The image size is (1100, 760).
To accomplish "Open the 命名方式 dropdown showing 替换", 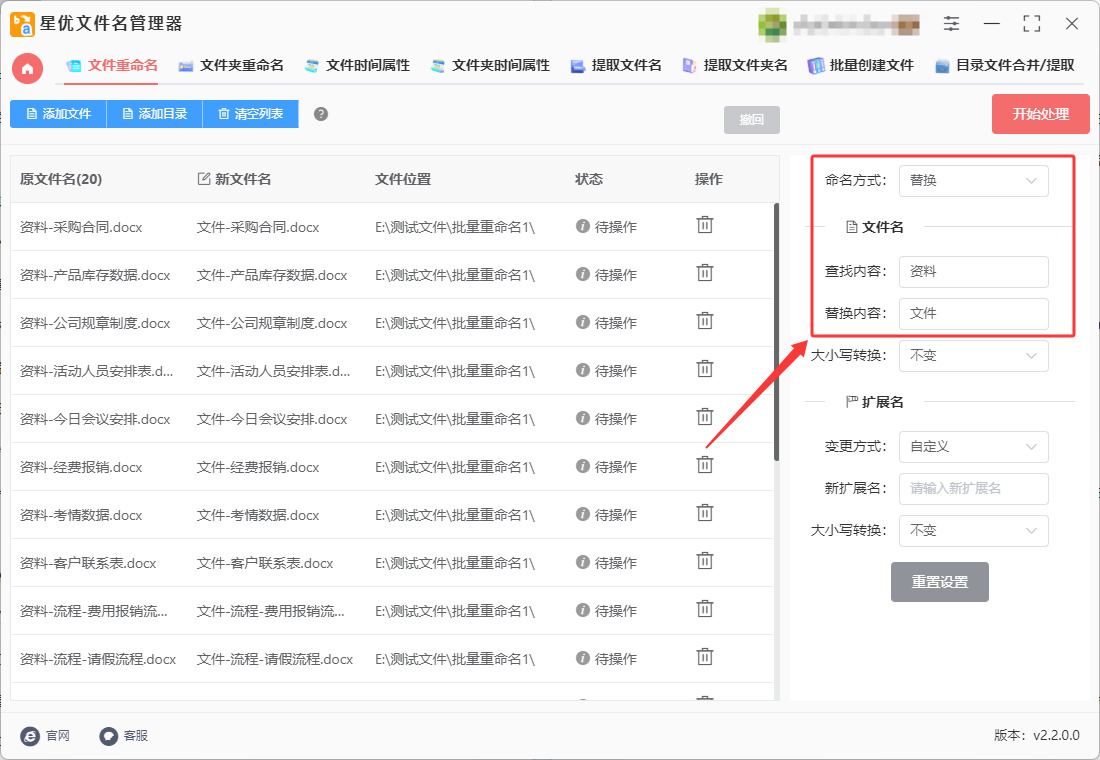I will (973, 180).
